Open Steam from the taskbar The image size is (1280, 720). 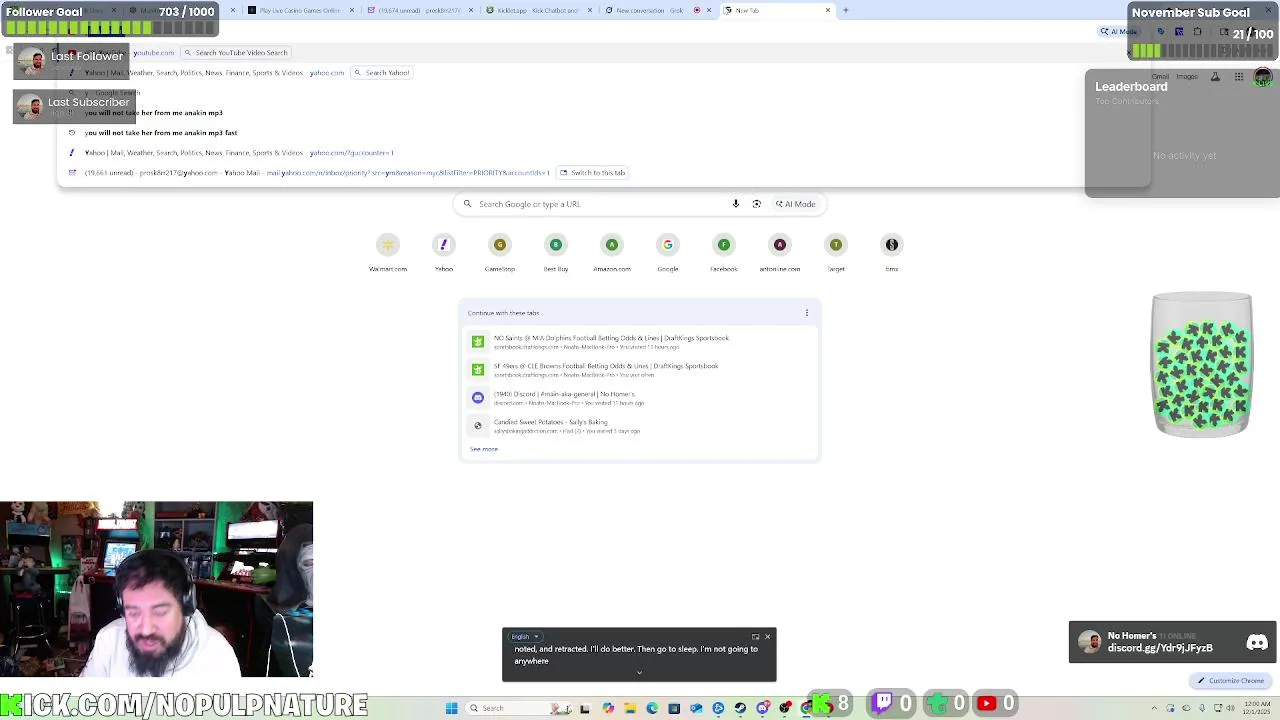740,708
